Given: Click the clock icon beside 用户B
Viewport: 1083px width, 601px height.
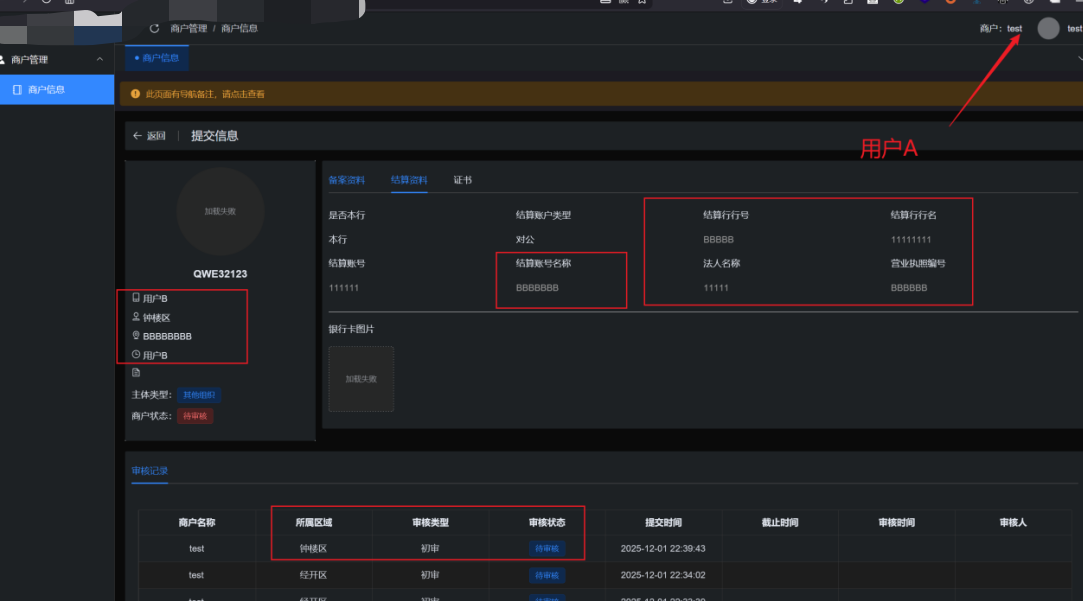Looking at the screenshot, I should pyautogui.click(x=136, y=354).
